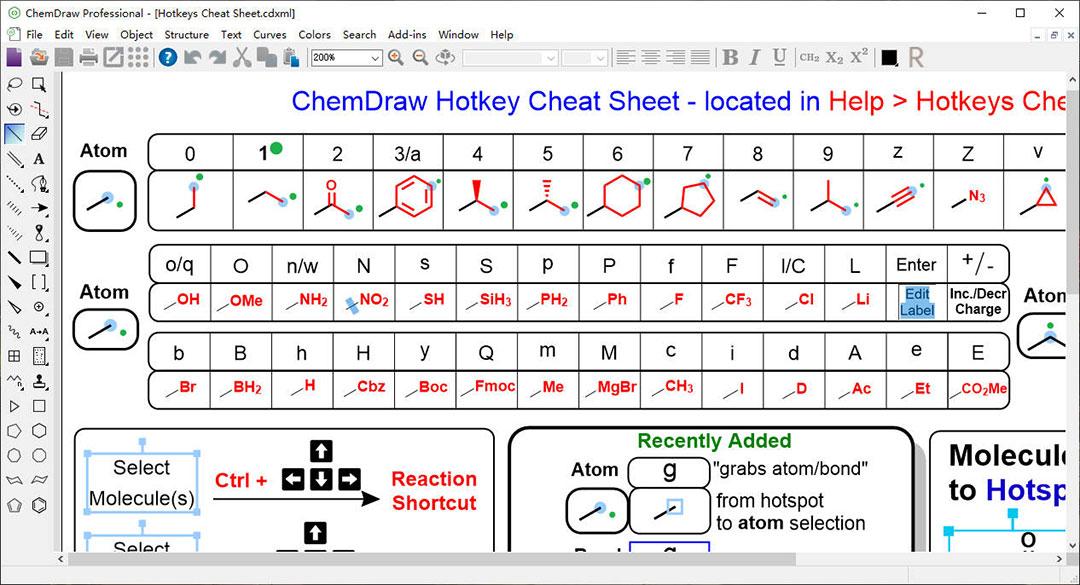The width and height of the screenshot is (1080, 585).
Task: Pick the Table tool
Action: click(14, 356)
